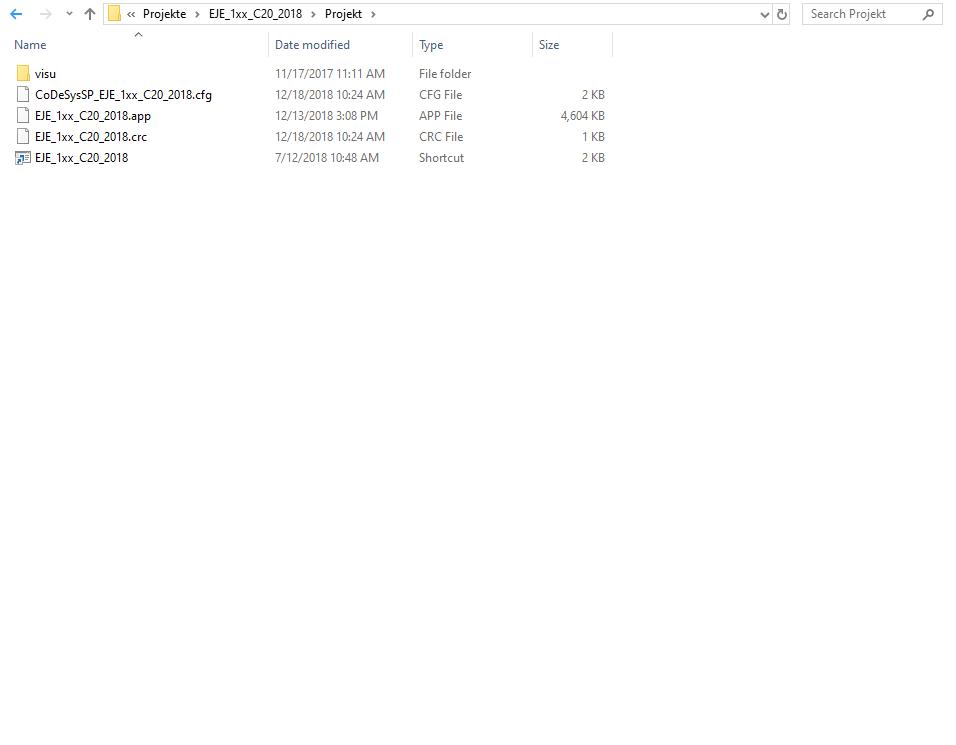
Task: Expand chevron after Projekte breadcrumb
Action: click(x=198, y=14)
